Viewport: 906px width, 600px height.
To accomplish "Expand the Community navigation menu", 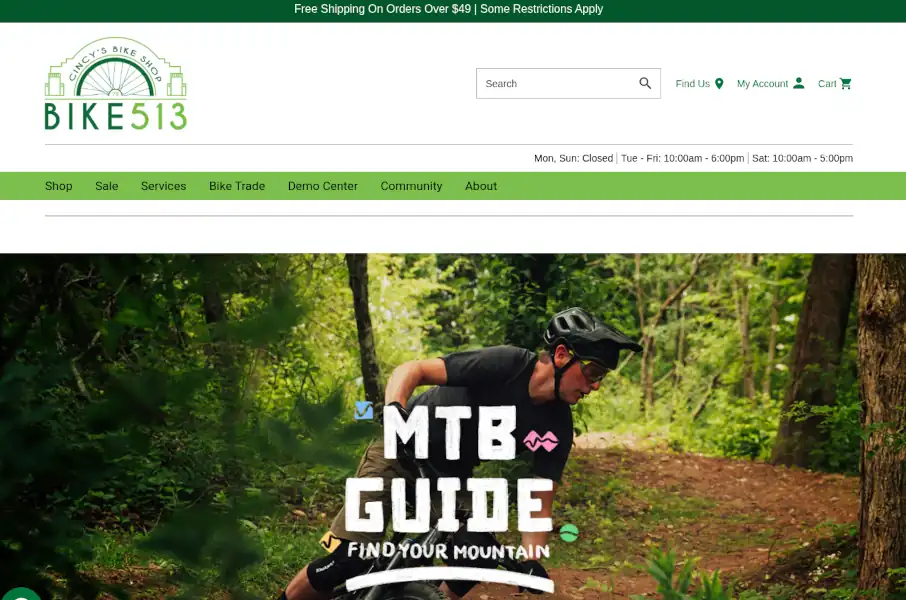I will click(x=411, y=186).
